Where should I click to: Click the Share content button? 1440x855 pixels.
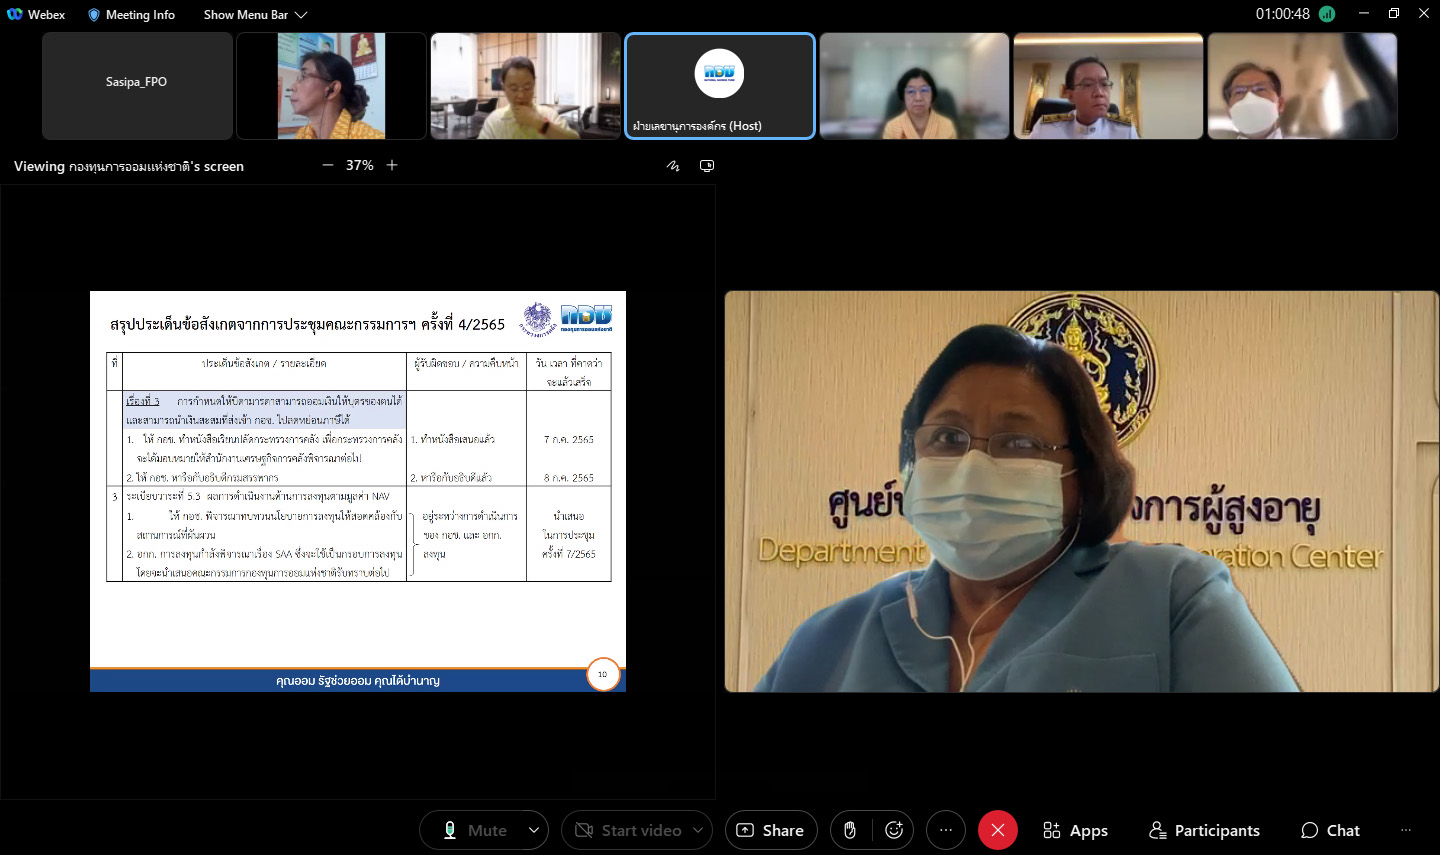pos(771,830)
